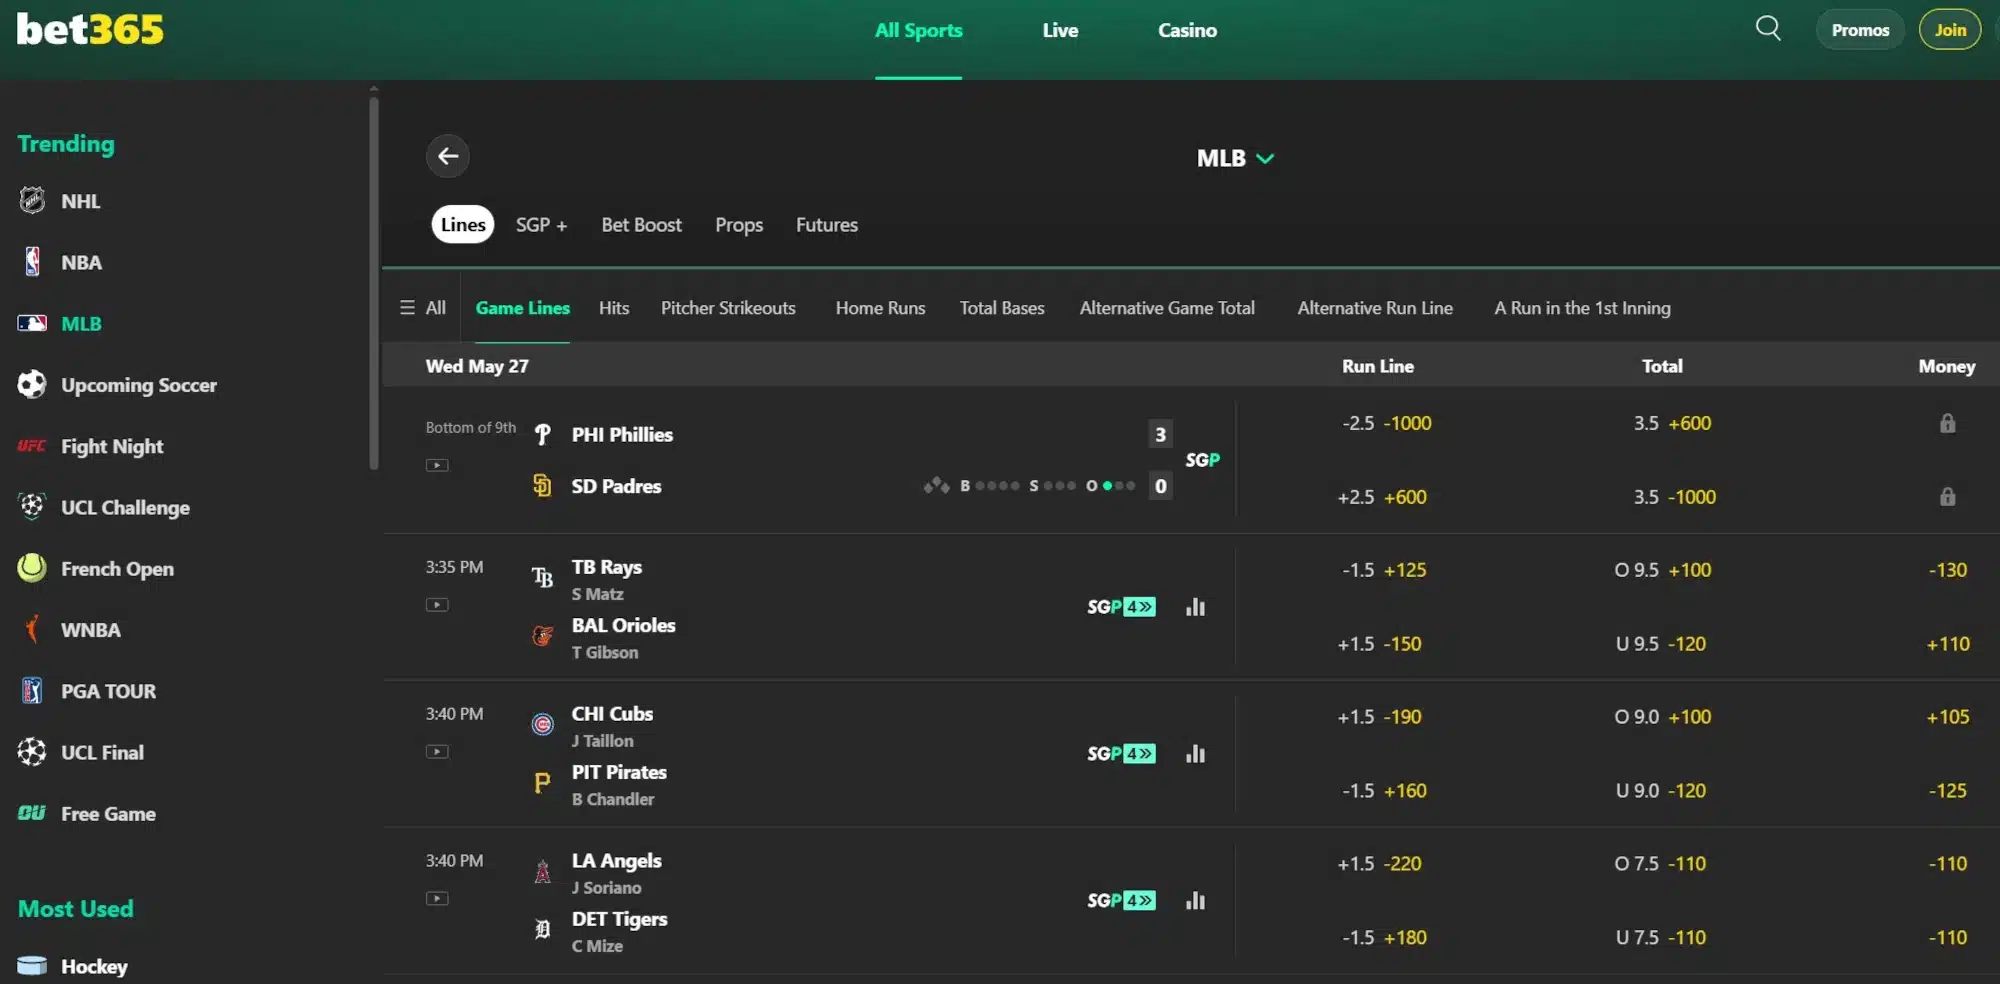Select Pitcher Strikeouts market tab

pyautogui.click(x=728, y=308)
